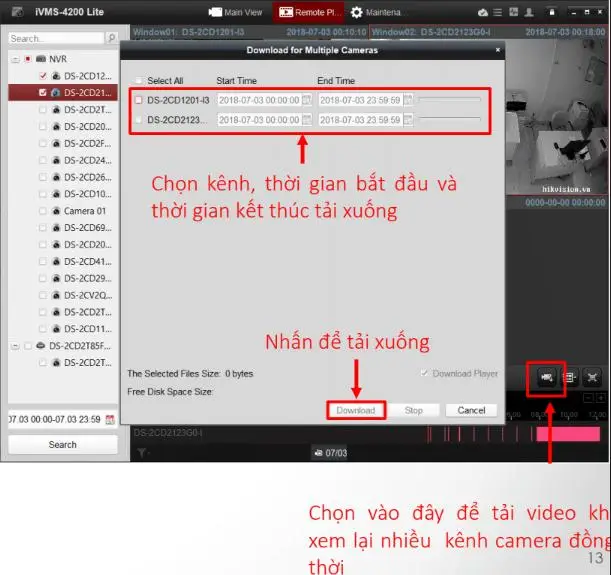Click the camera icon beside DS-2CD41...

[x=56, y=261]
